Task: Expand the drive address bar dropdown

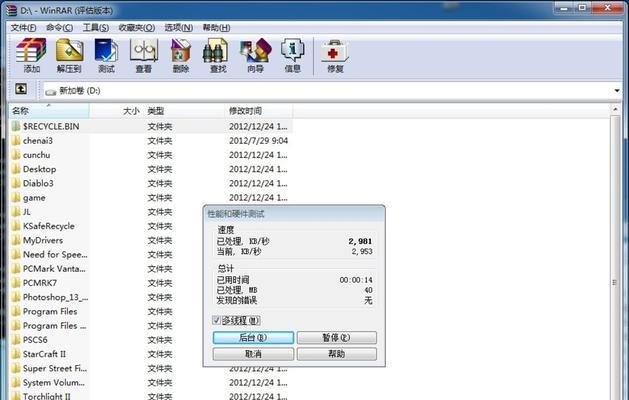Action: pyautogui.click(x=617, y=91)
